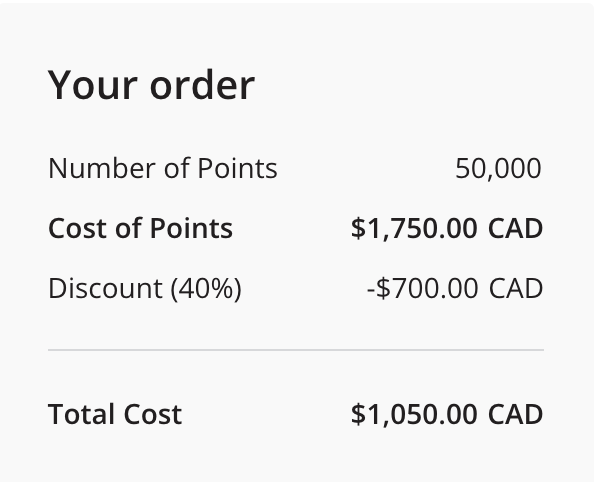602x482 pixels.
Task: Click the 50,000 points value
Action: (x=498, y=168)
